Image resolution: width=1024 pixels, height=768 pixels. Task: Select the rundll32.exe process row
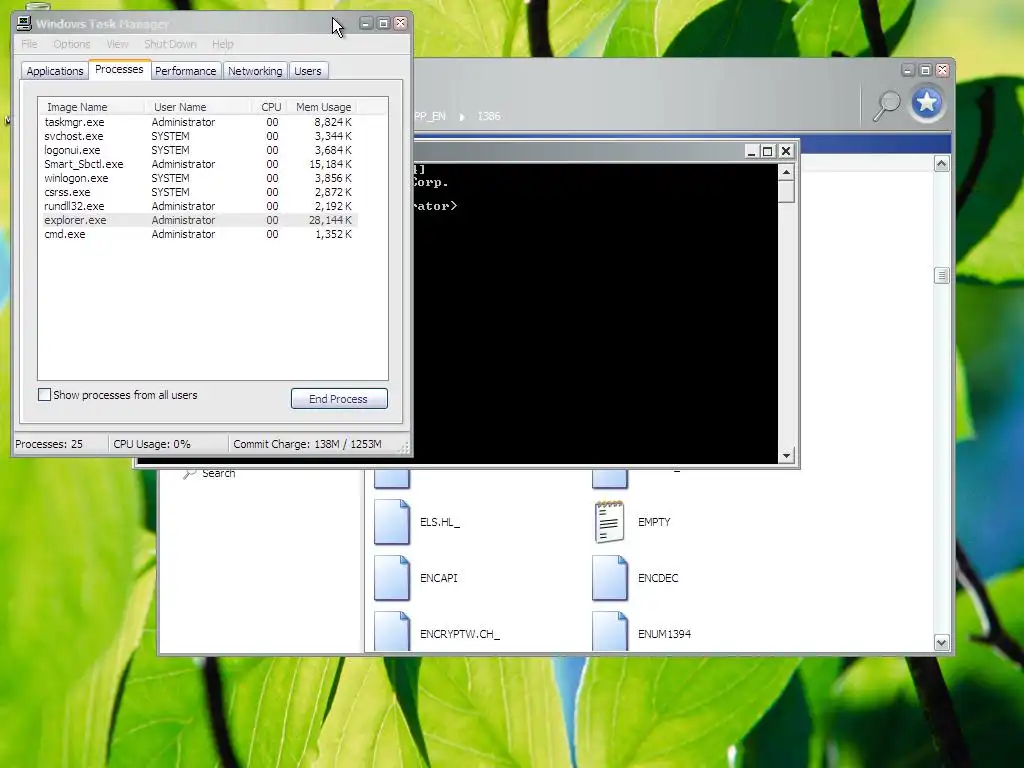tap(200, 206)
